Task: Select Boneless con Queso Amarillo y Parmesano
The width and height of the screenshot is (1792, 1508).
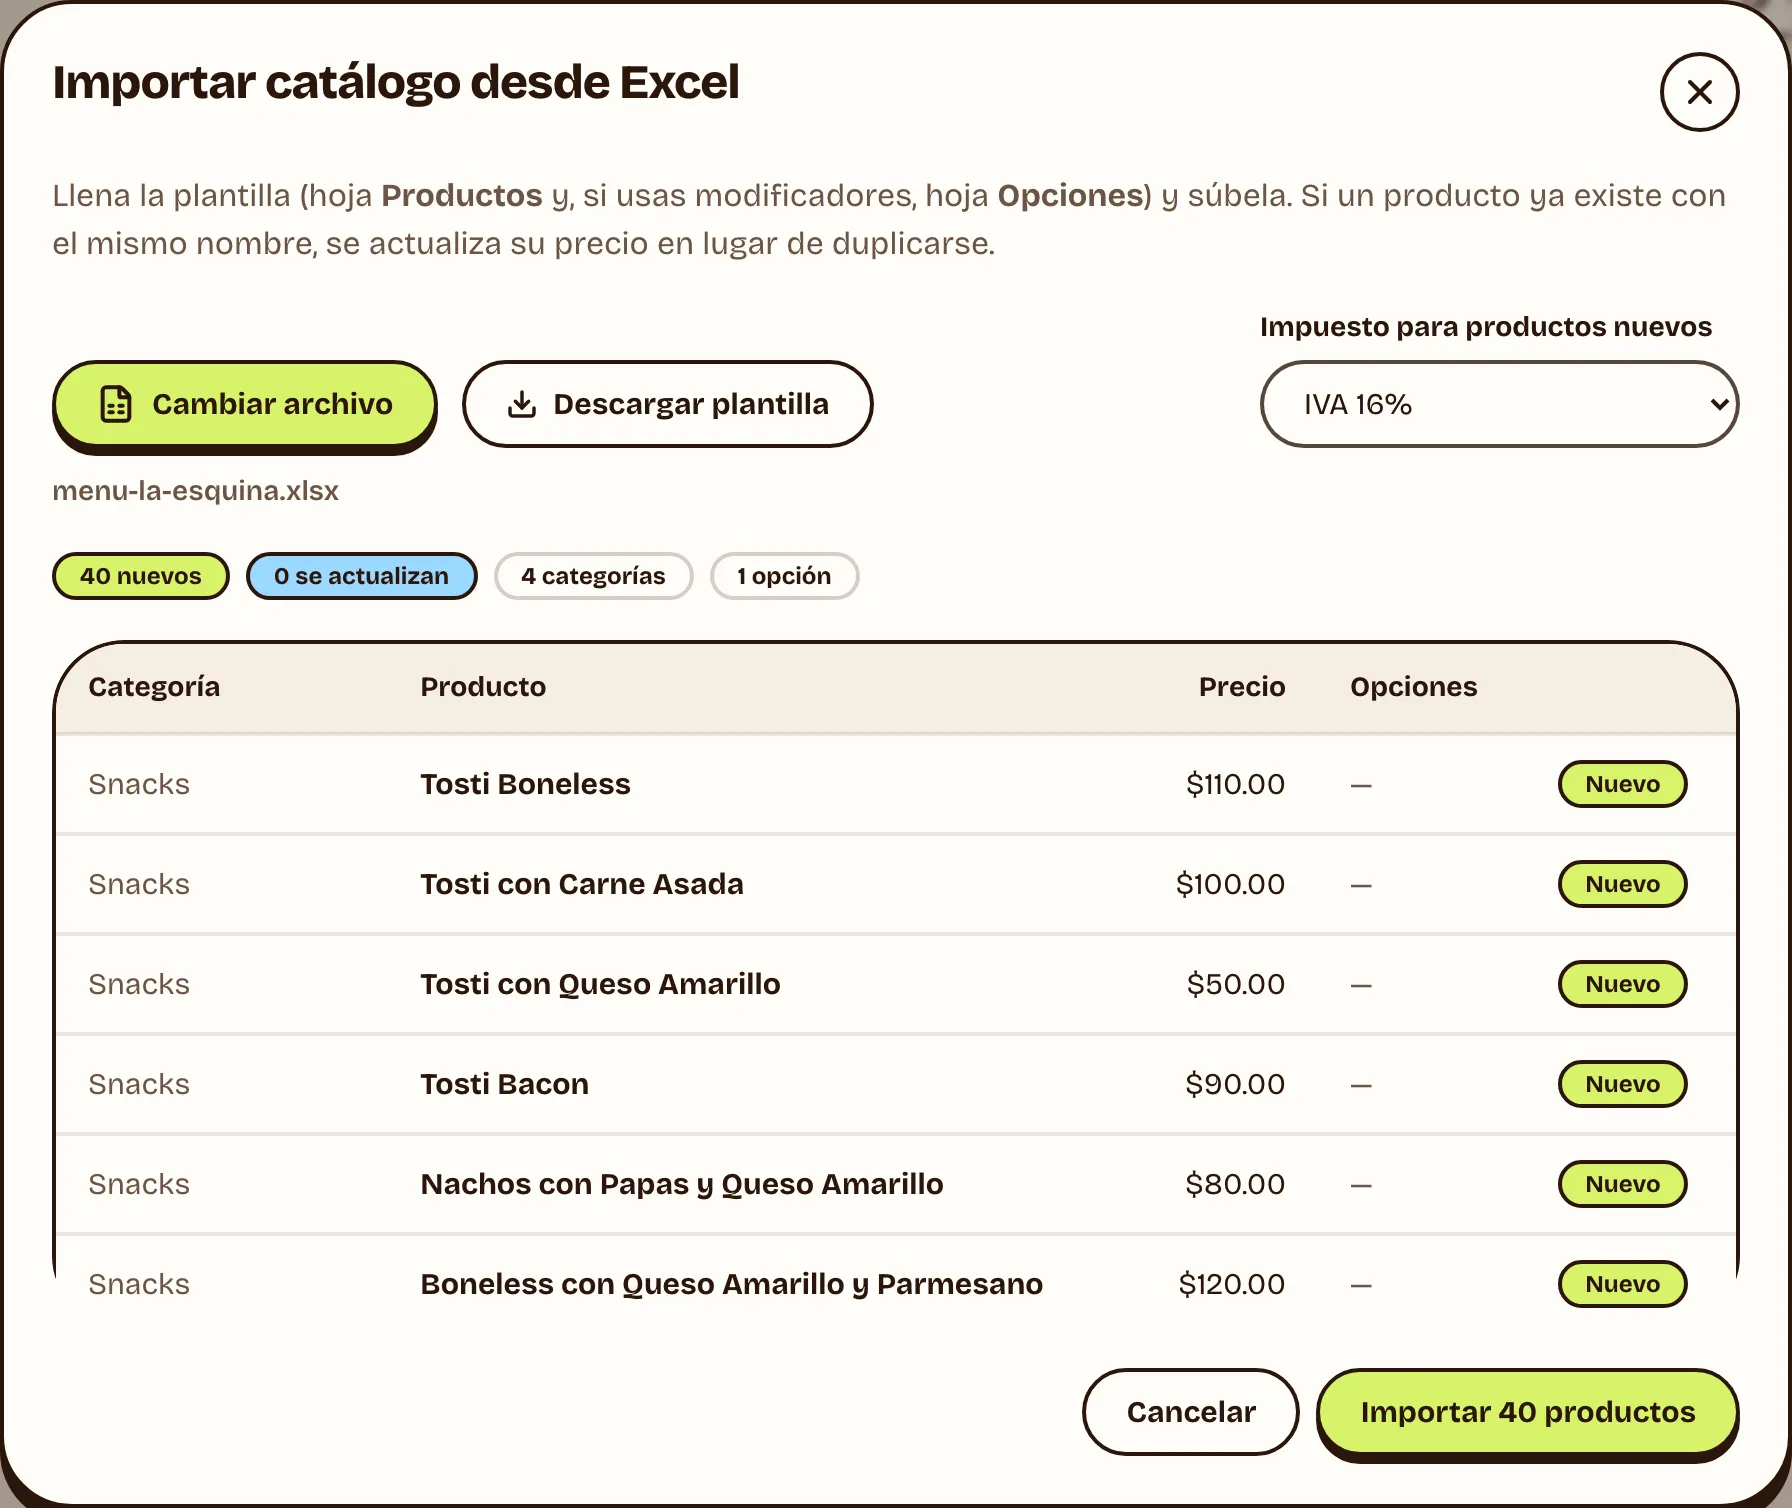Action: coord(732,1284)
